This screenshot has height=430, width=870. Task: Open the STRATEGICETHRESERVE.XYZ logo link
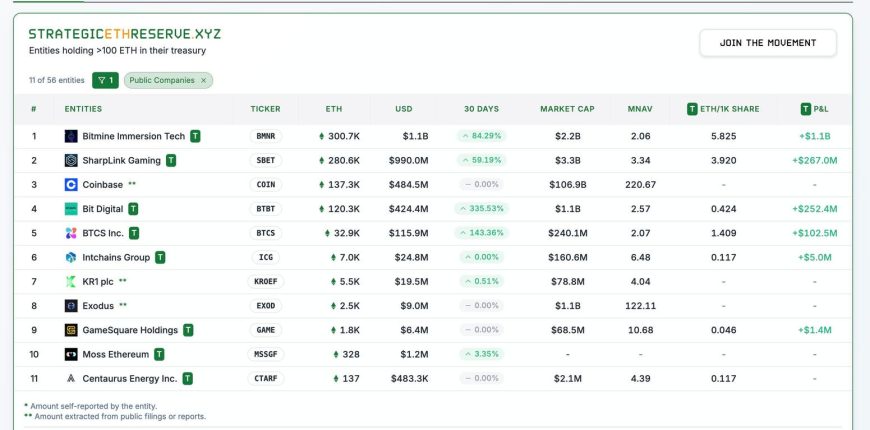pos(125,34)
